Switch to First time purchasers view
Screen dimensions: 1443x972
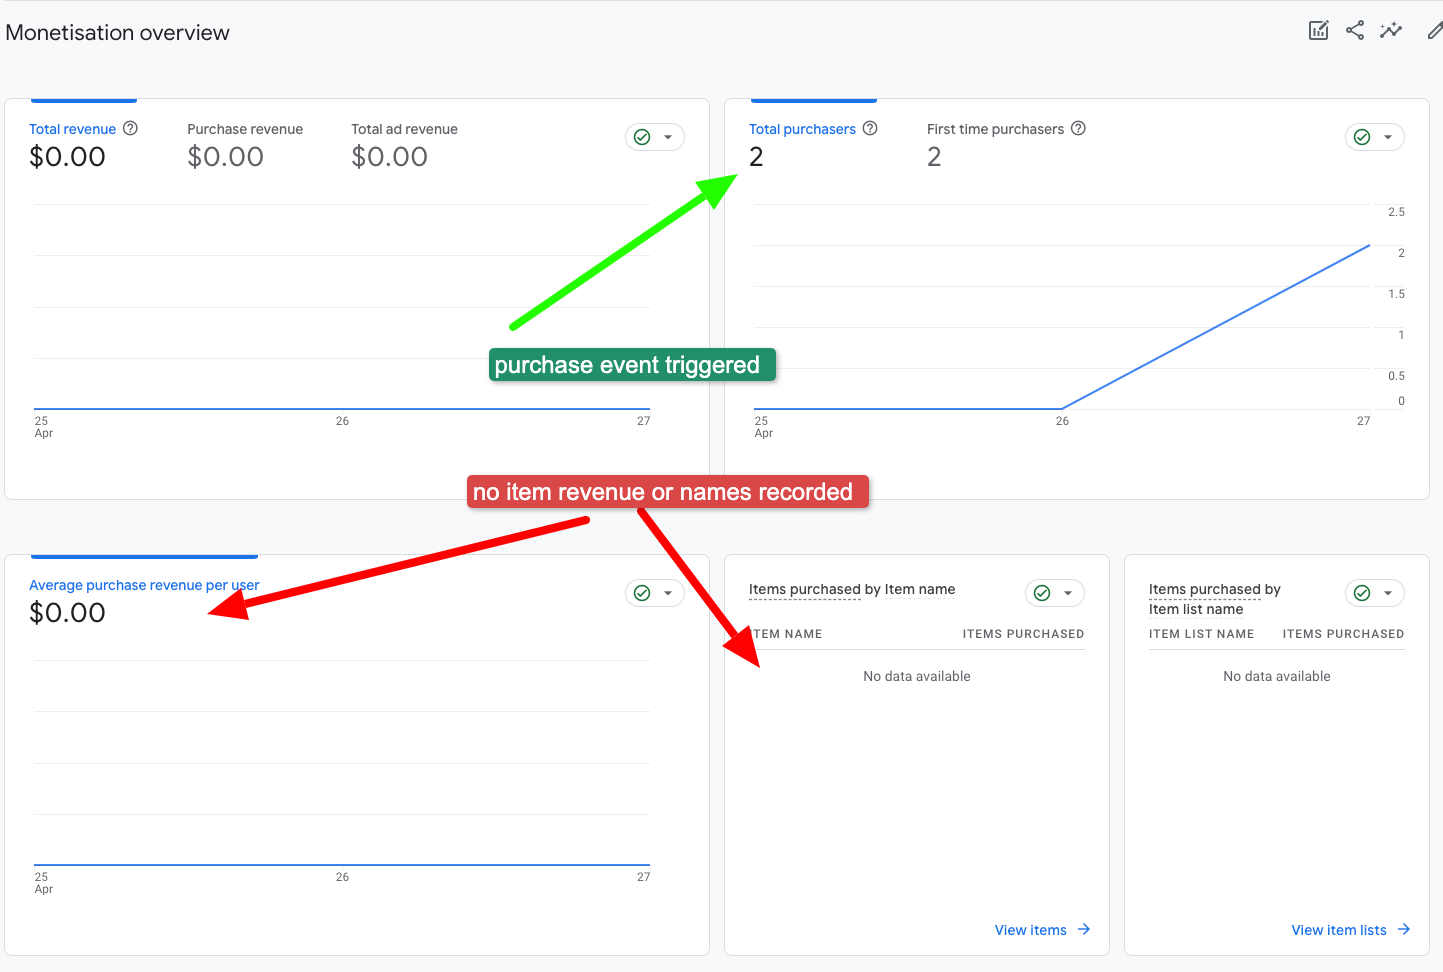pyautogui.click(x=993, y=128)
